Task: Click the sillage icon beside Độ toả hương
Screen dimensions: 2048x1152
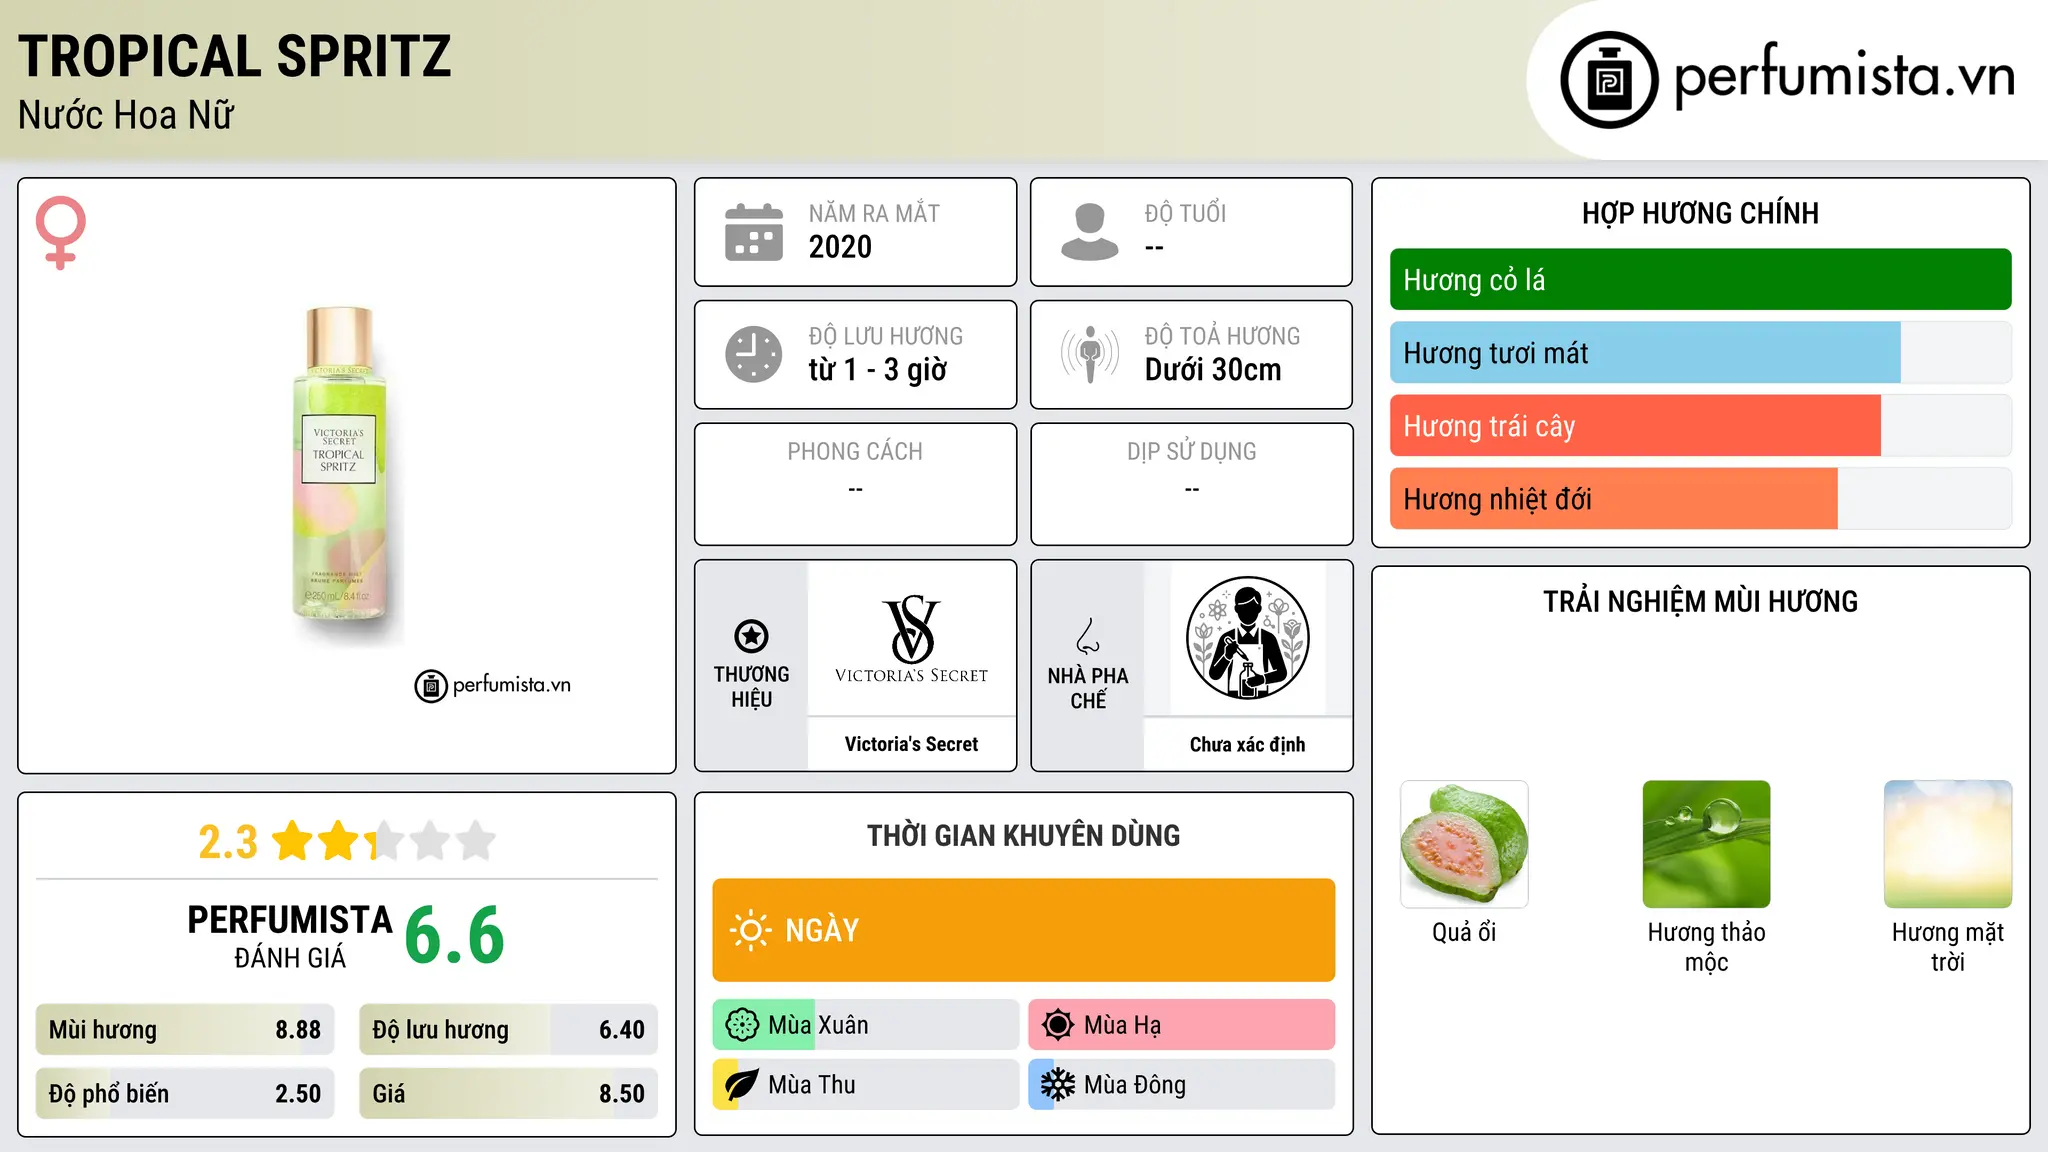Action: [x=1089, y=354]
